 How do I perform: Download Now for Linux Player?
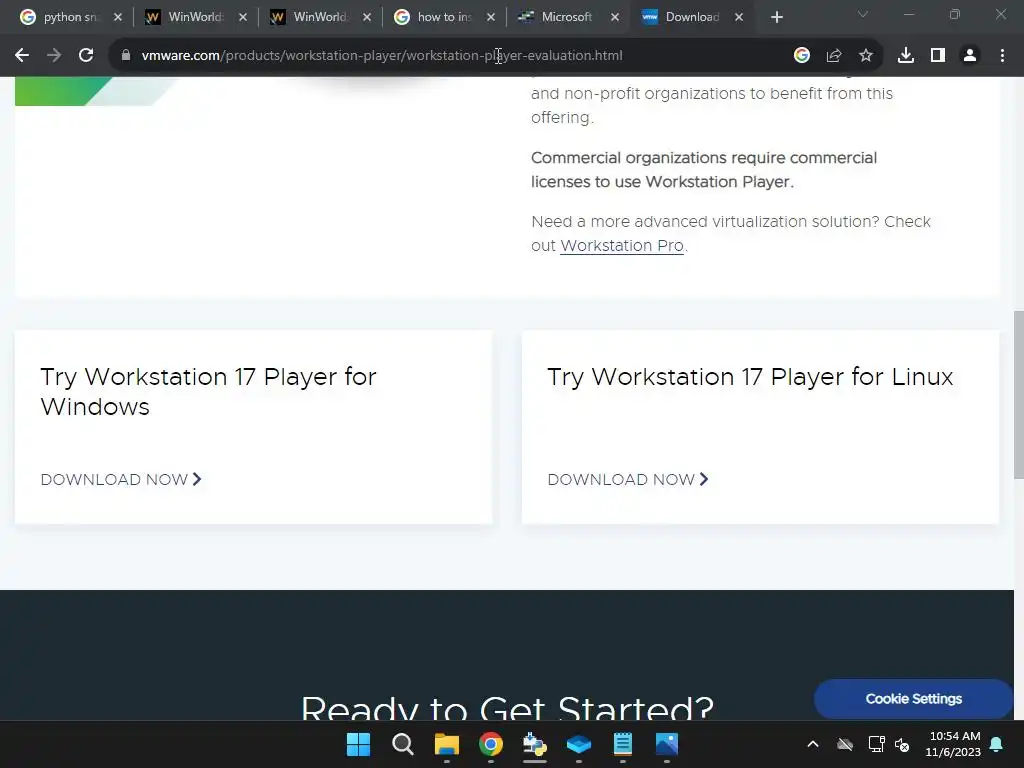coord(628,479)
